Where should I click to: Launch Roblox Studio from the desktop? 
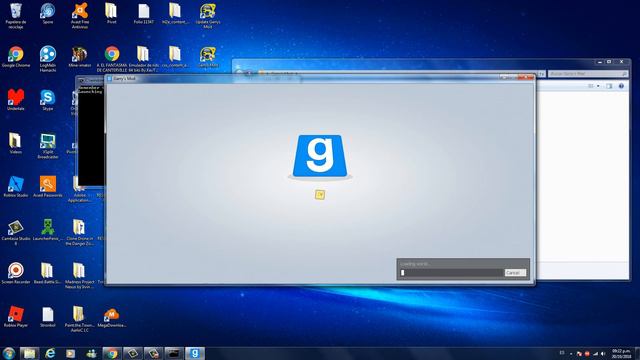click(16, 187)
